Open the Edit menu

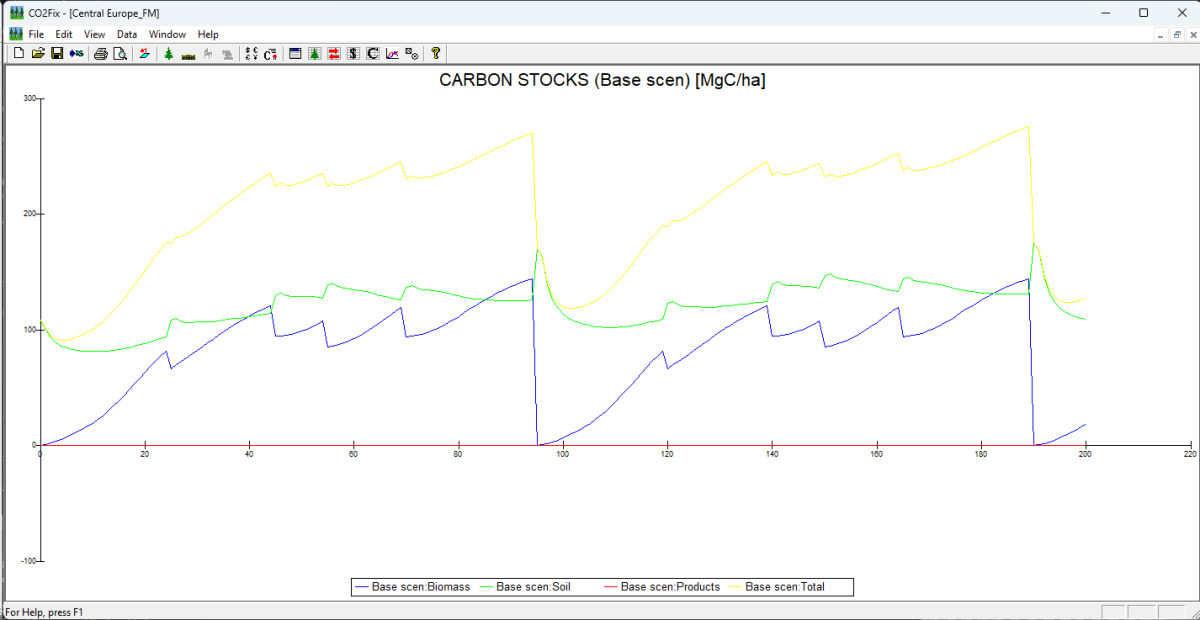[64, 34]
